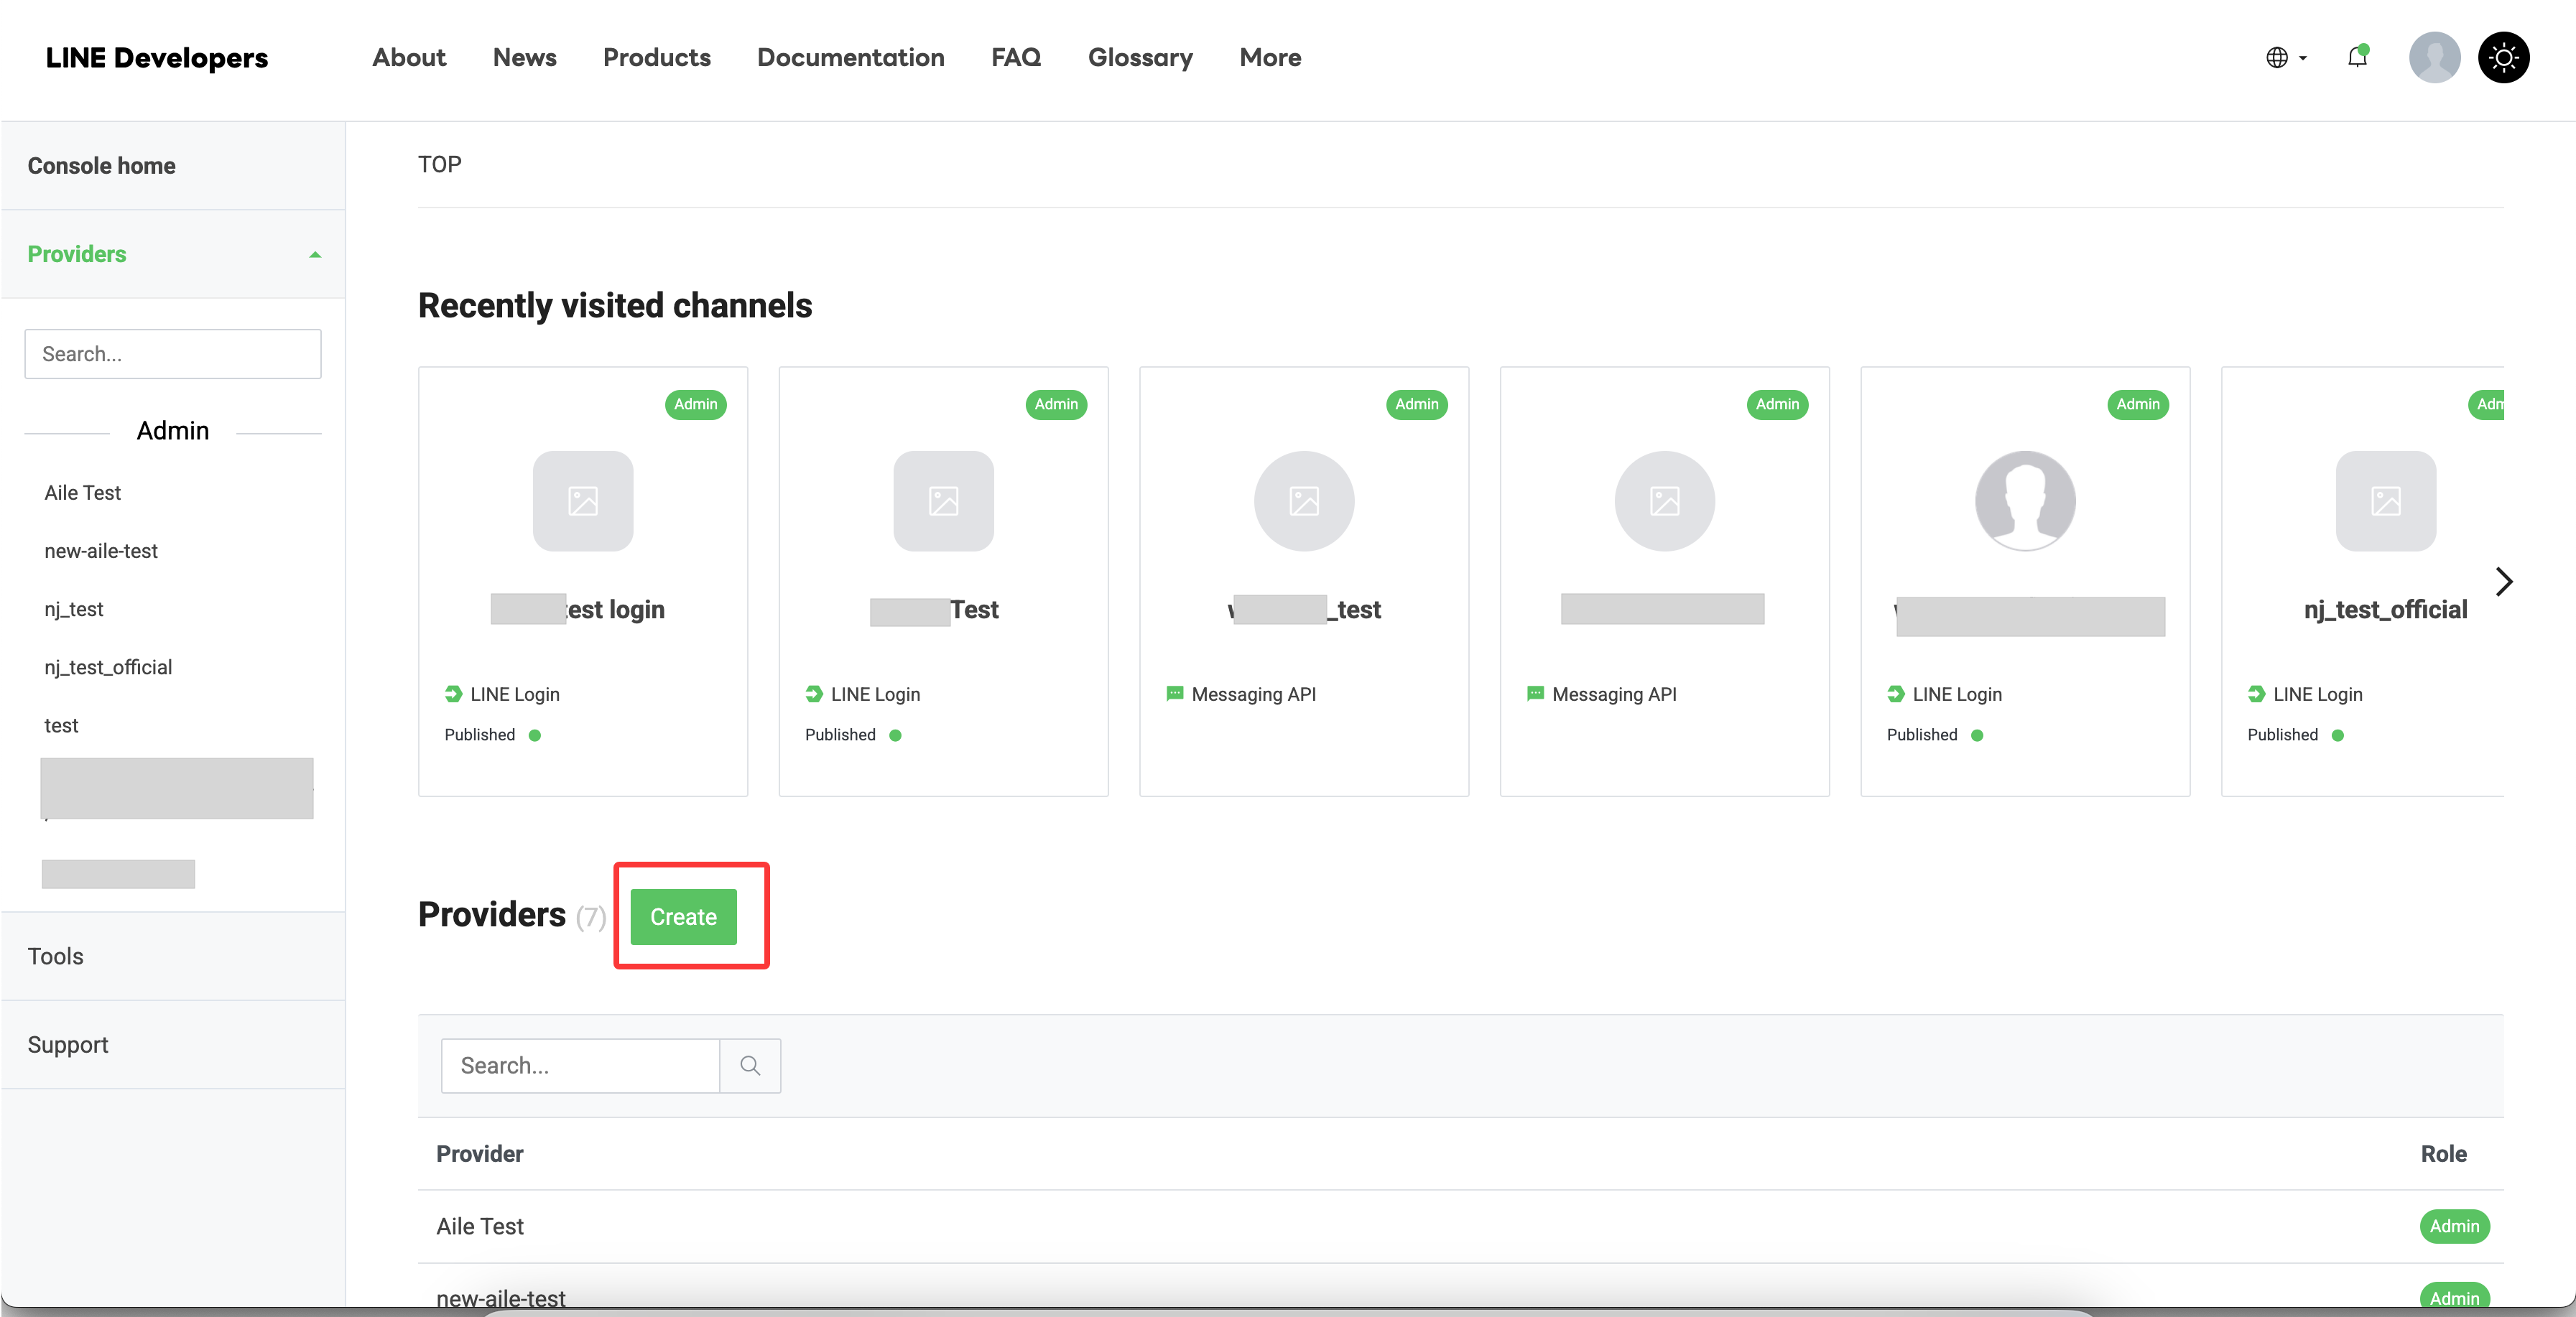Image resolution: width=2576 pixels, height=1317 pixels.
Task: Open the 'est login' channel image placeholder
Action: pos(583,500)
